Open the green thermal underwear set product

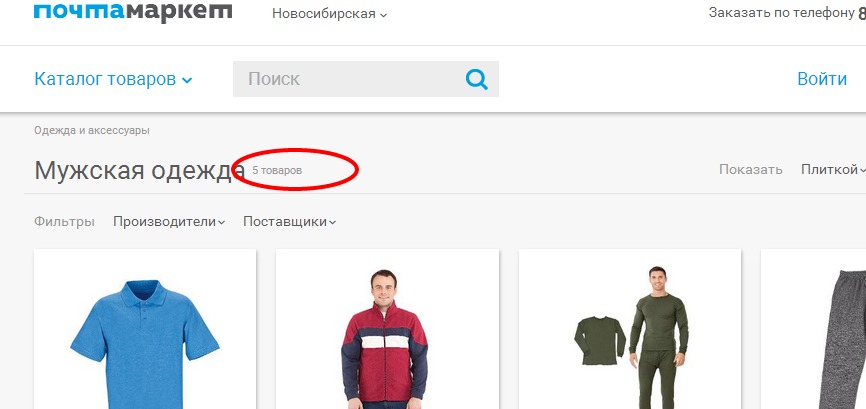(630, 329)
